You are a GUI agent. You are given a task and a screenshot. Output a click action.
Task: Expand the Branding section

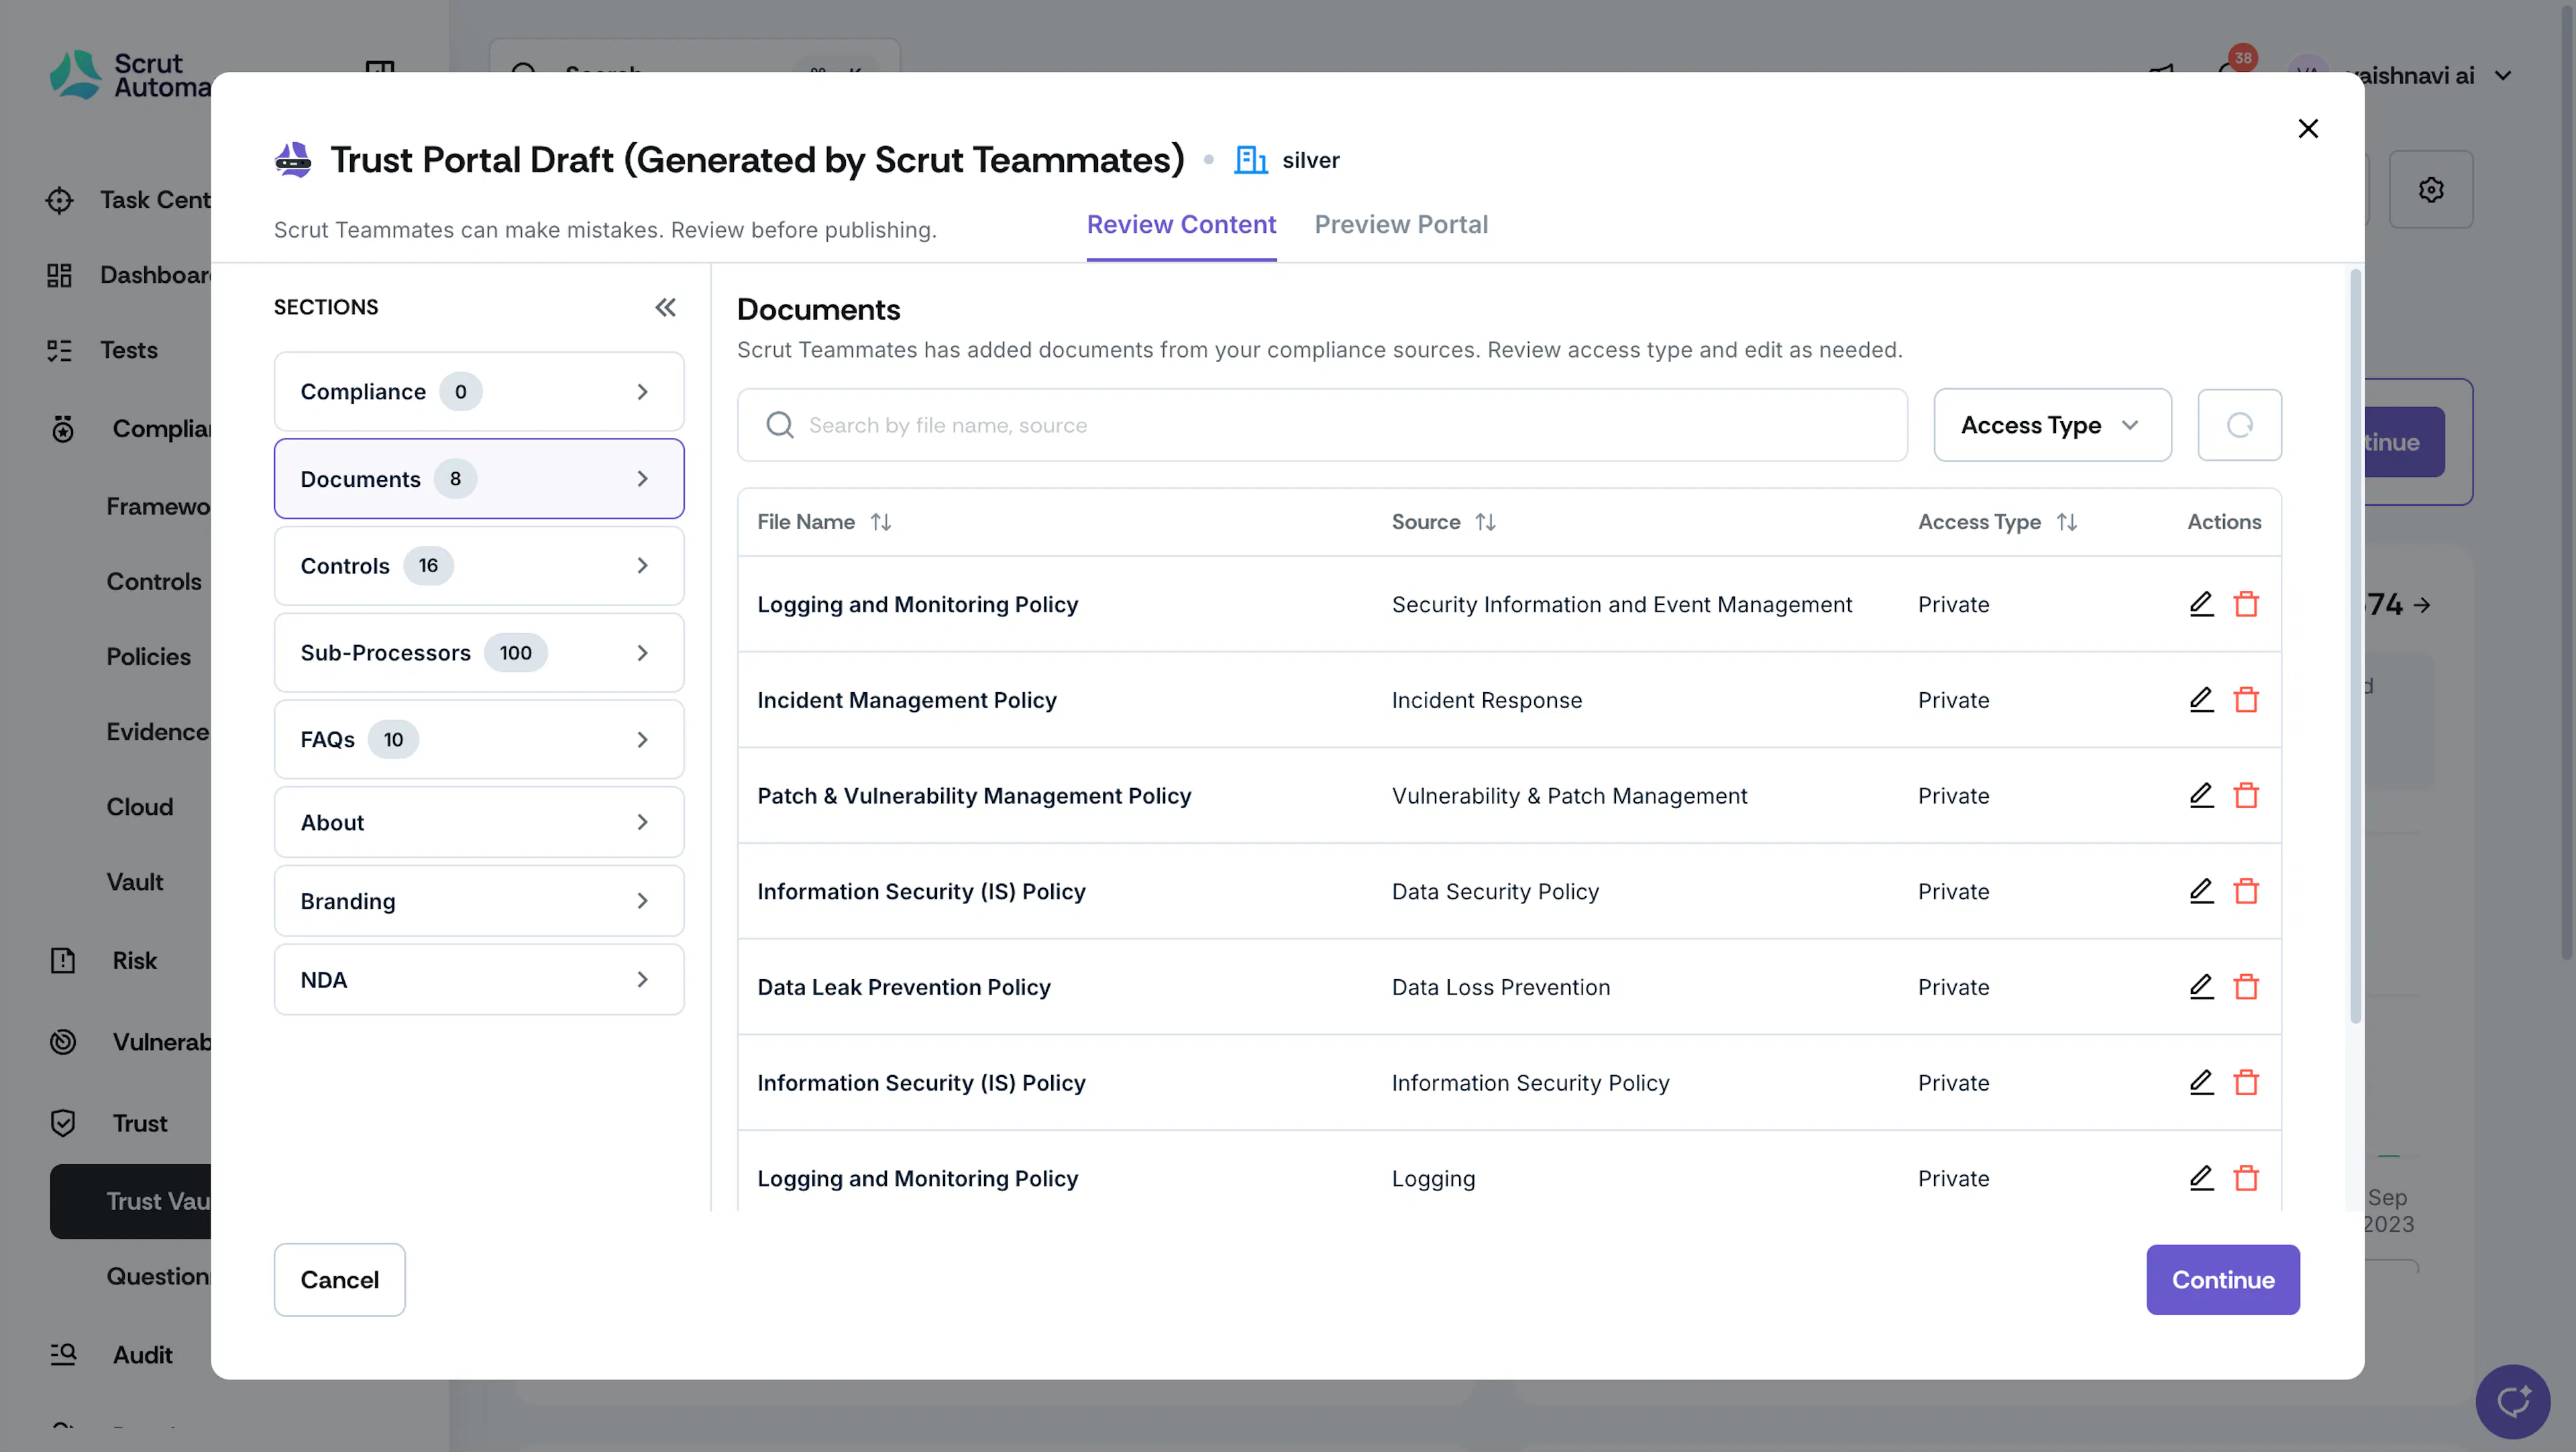tap(479, 901)
